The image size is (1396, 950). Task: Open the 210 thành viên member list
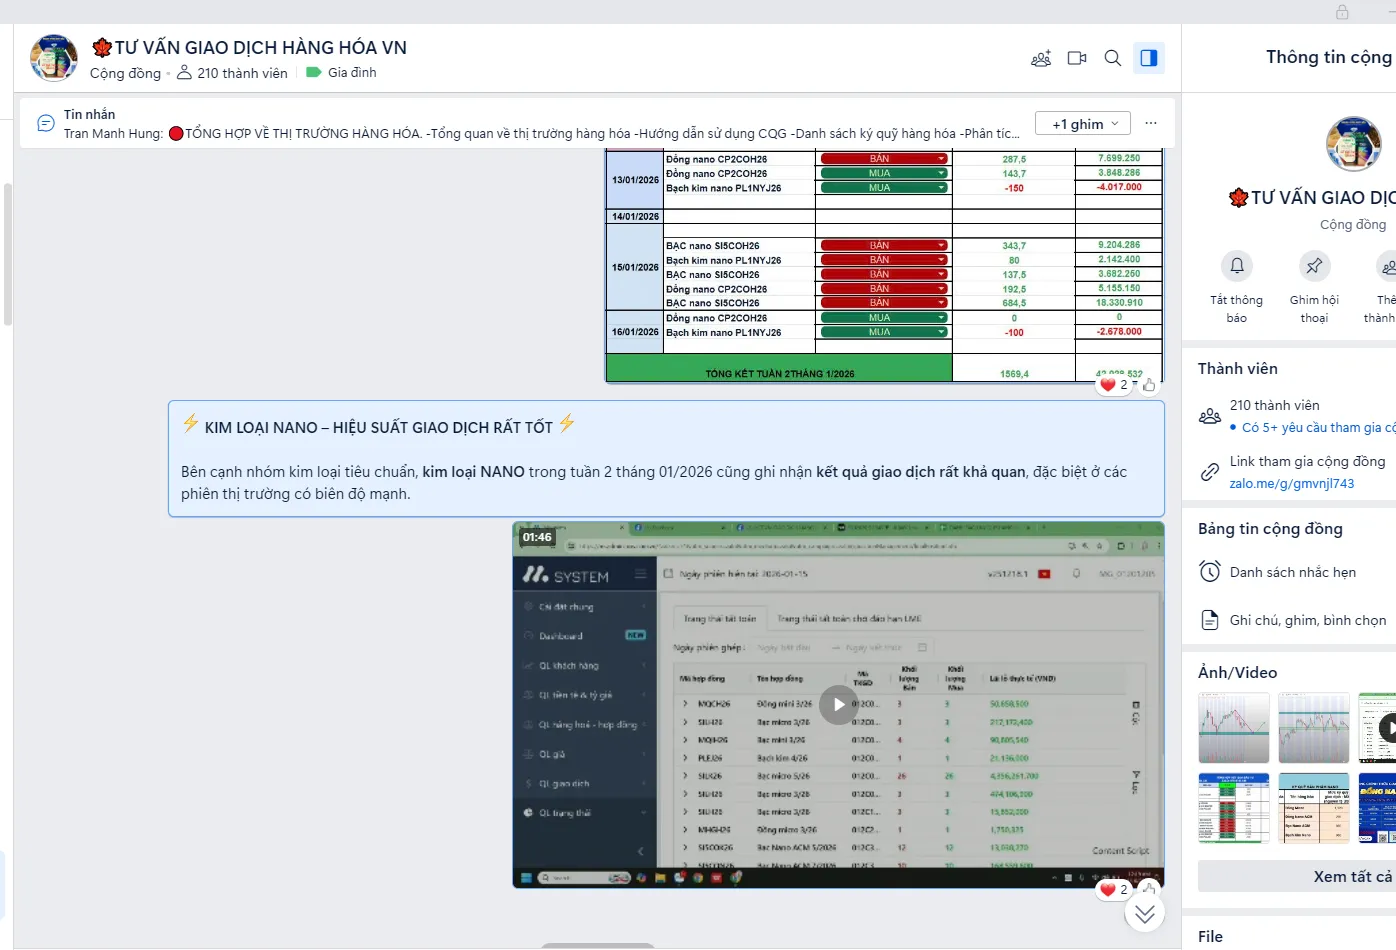[x=1274, y=405]
